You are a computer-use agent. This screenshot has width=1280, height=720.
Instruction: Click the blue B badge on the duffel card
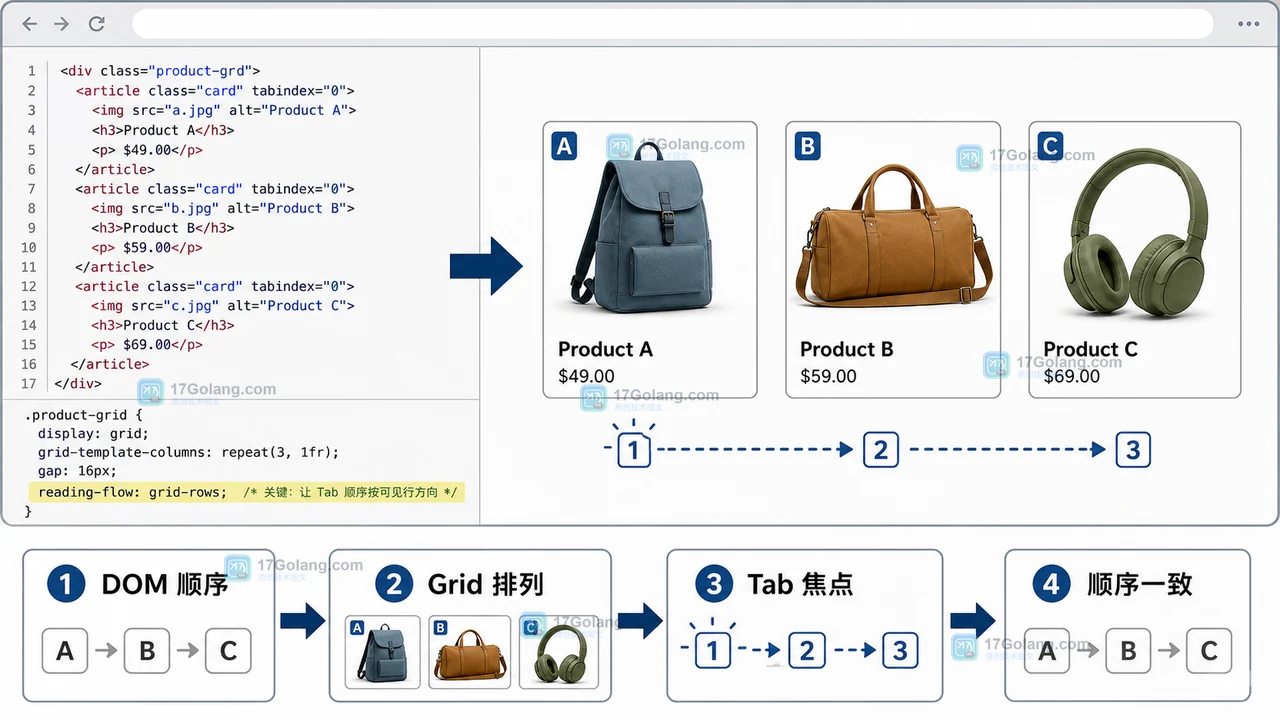(x=806, y=147)
